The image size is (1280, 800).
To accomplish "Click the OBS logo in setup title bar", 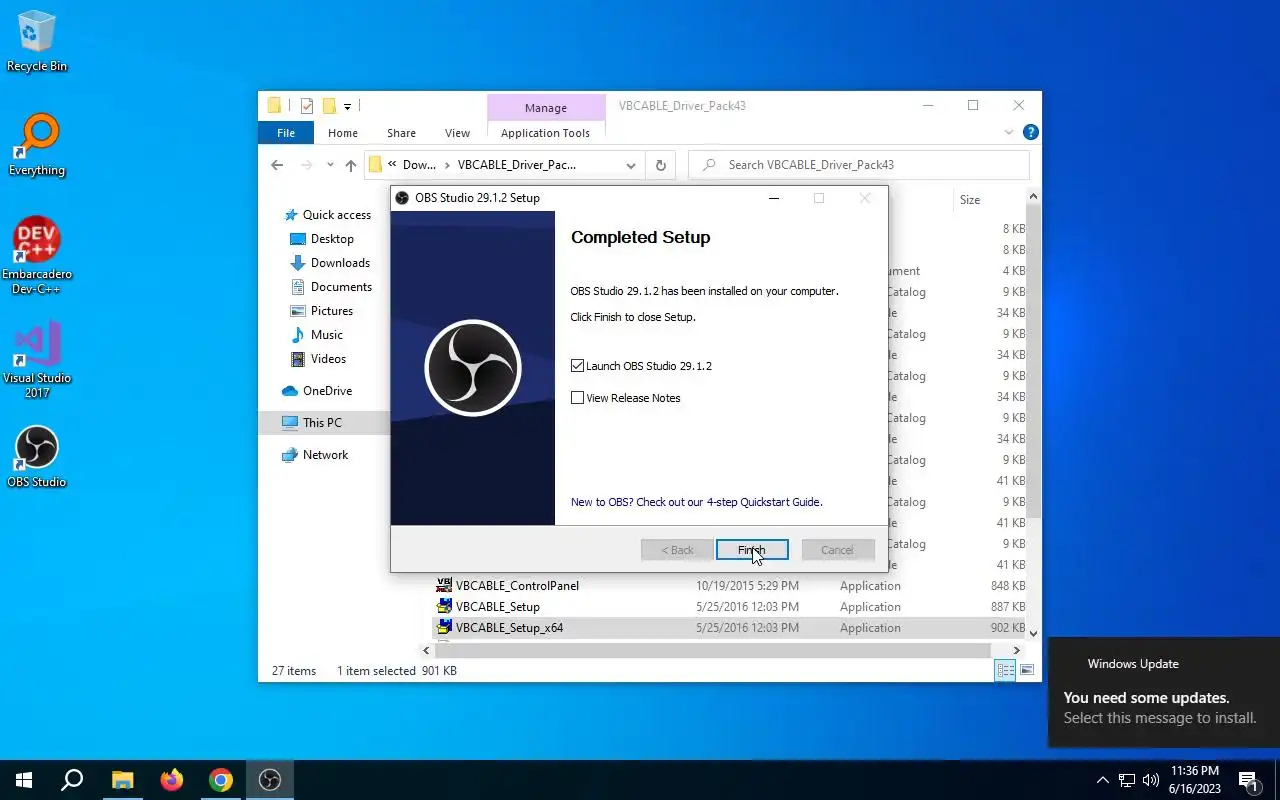I will pos(402,198).
